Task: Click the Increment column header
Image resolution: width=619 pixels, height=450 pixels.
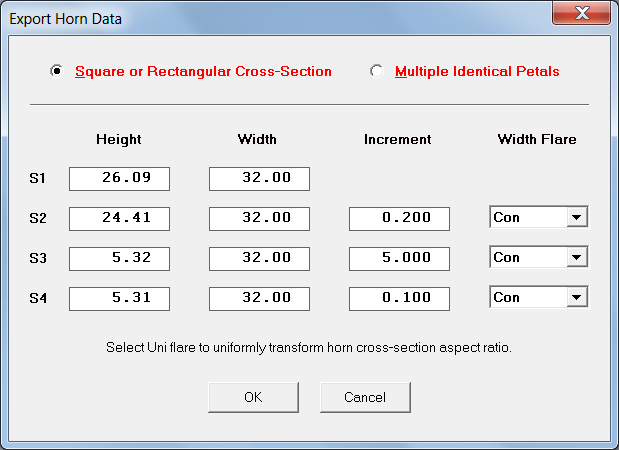Action: (x=398, y=139)
